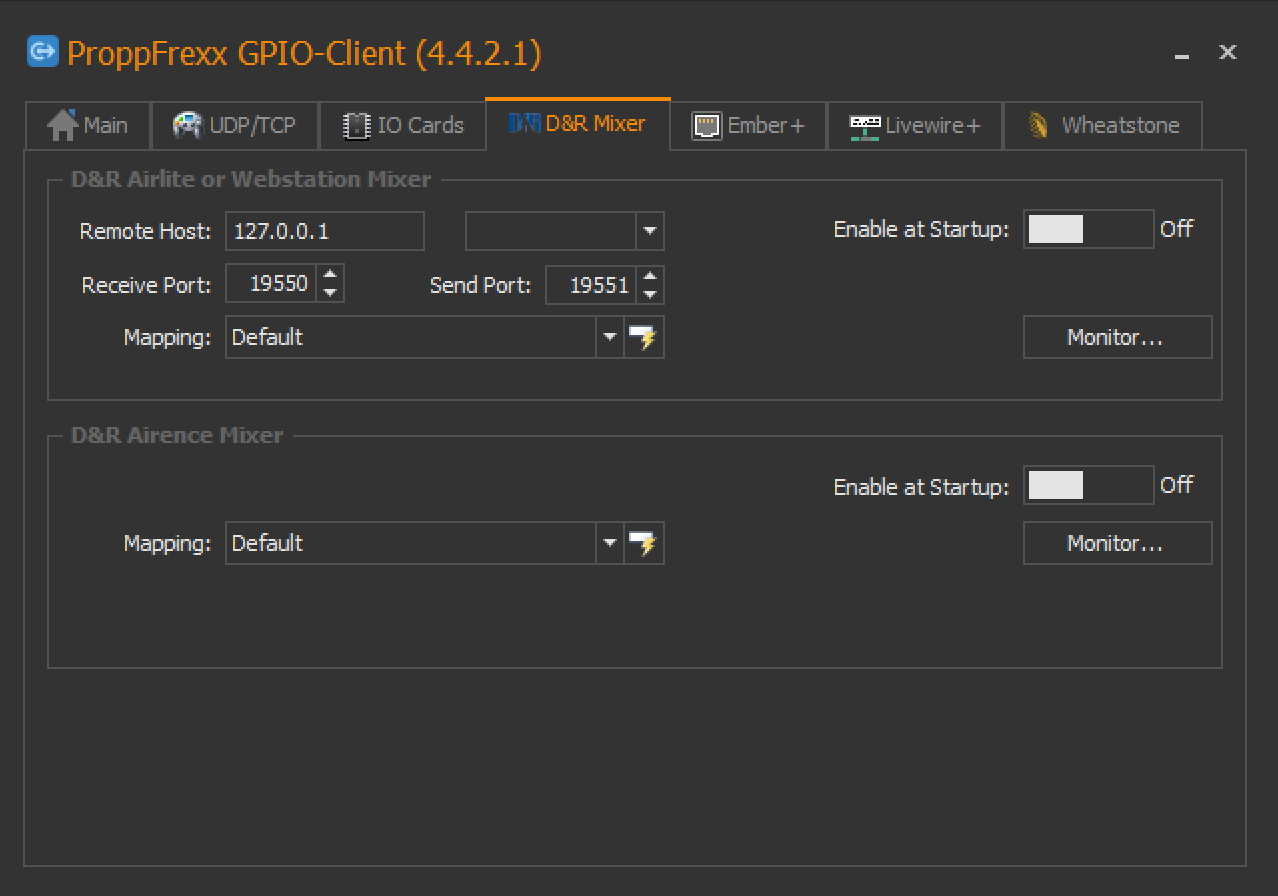Decrease the Send Port value
The width and height of the screenshot is (1278, 896).
[650, 294]
